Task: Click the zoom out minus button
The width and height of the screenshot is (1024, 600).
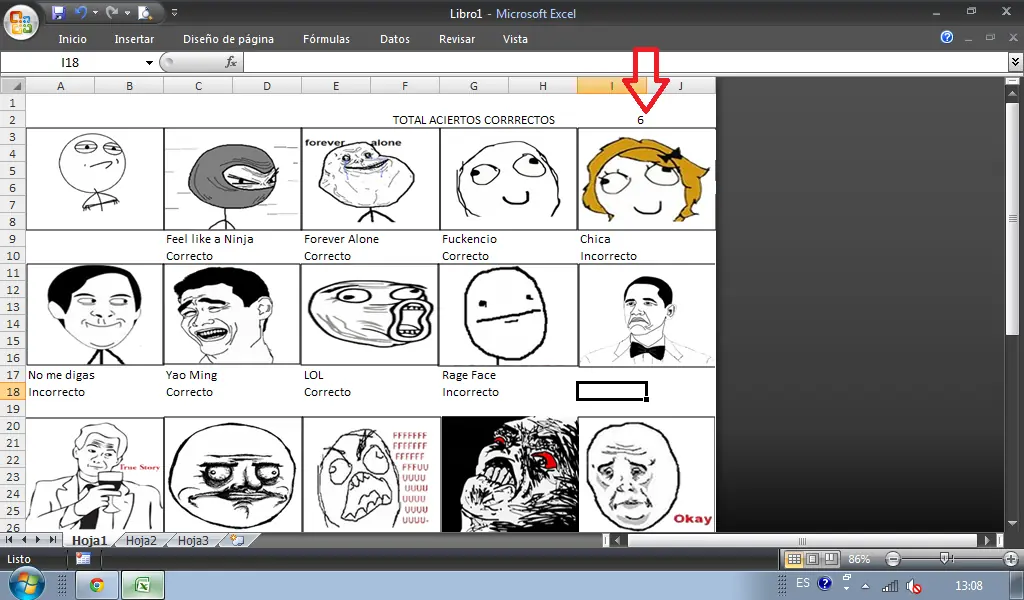Action: point(893,559)
